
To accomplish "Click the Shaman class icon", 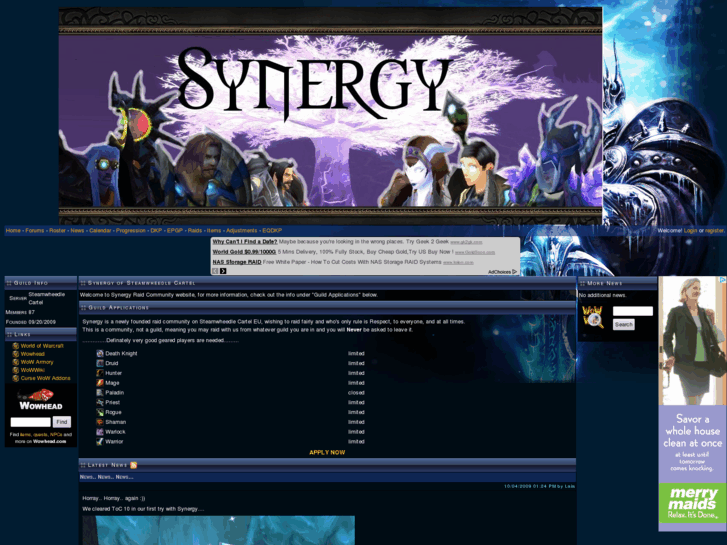I will [100, 422].
